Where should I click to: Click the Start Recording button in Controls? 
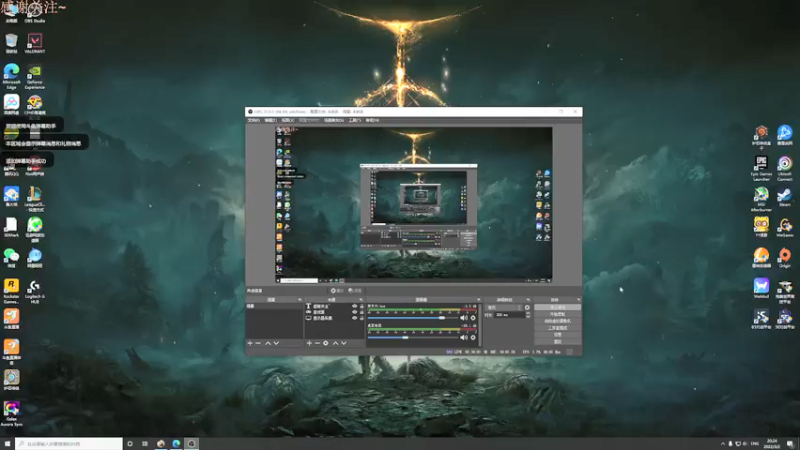tap(557, 314)
